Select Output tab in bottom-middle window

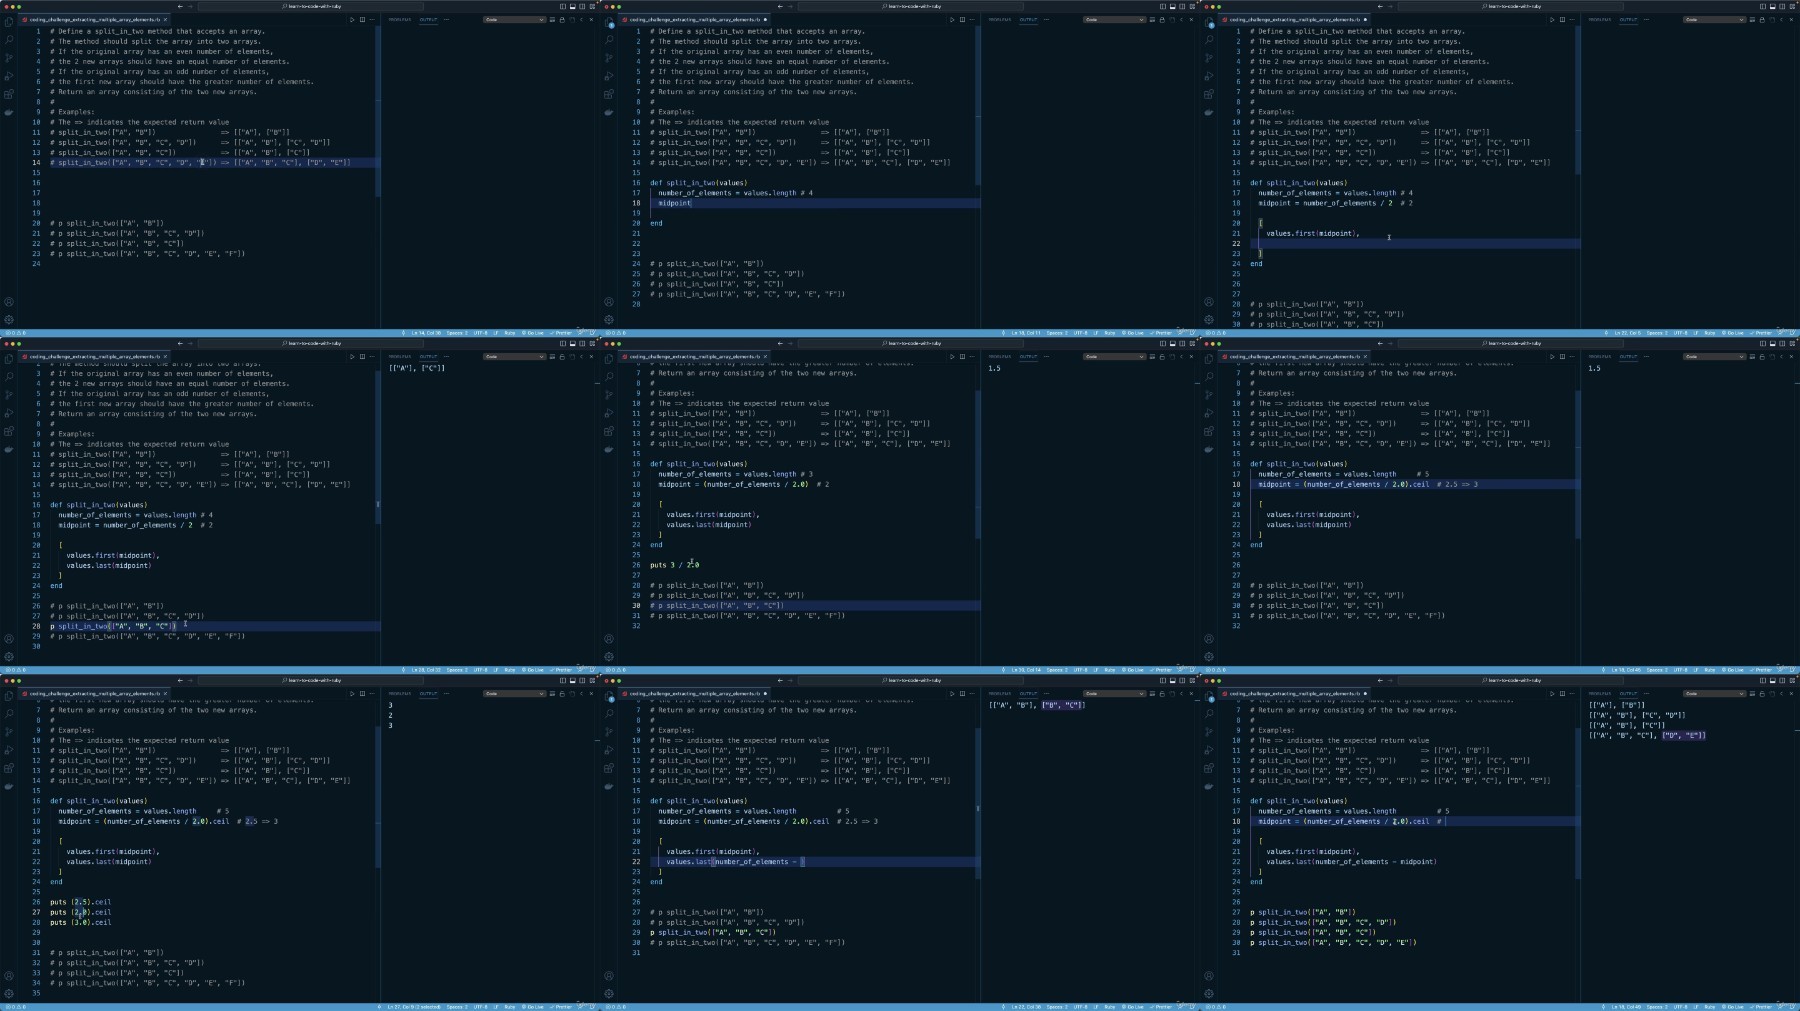tap(1028, 693)
